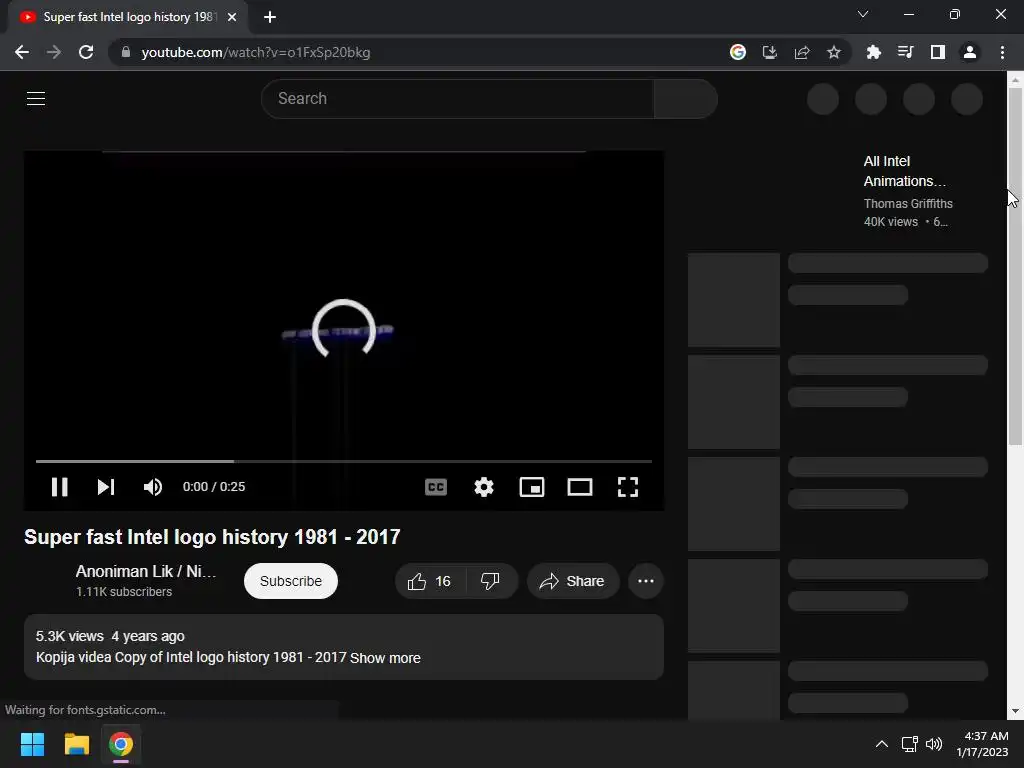Screen dimensions: 1024x768
Task: Open the YouTube hamburger guide menu
Action: [x=36, y=99]
